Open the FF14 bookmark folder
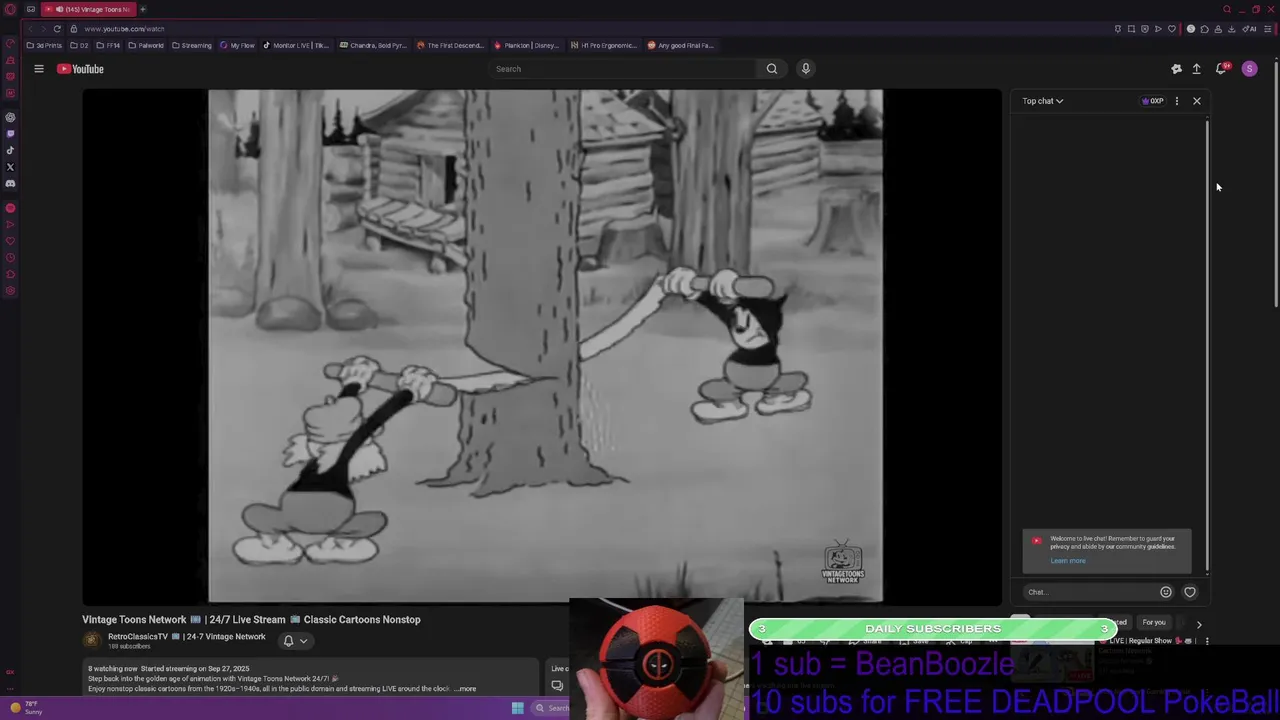 [108, 45]
